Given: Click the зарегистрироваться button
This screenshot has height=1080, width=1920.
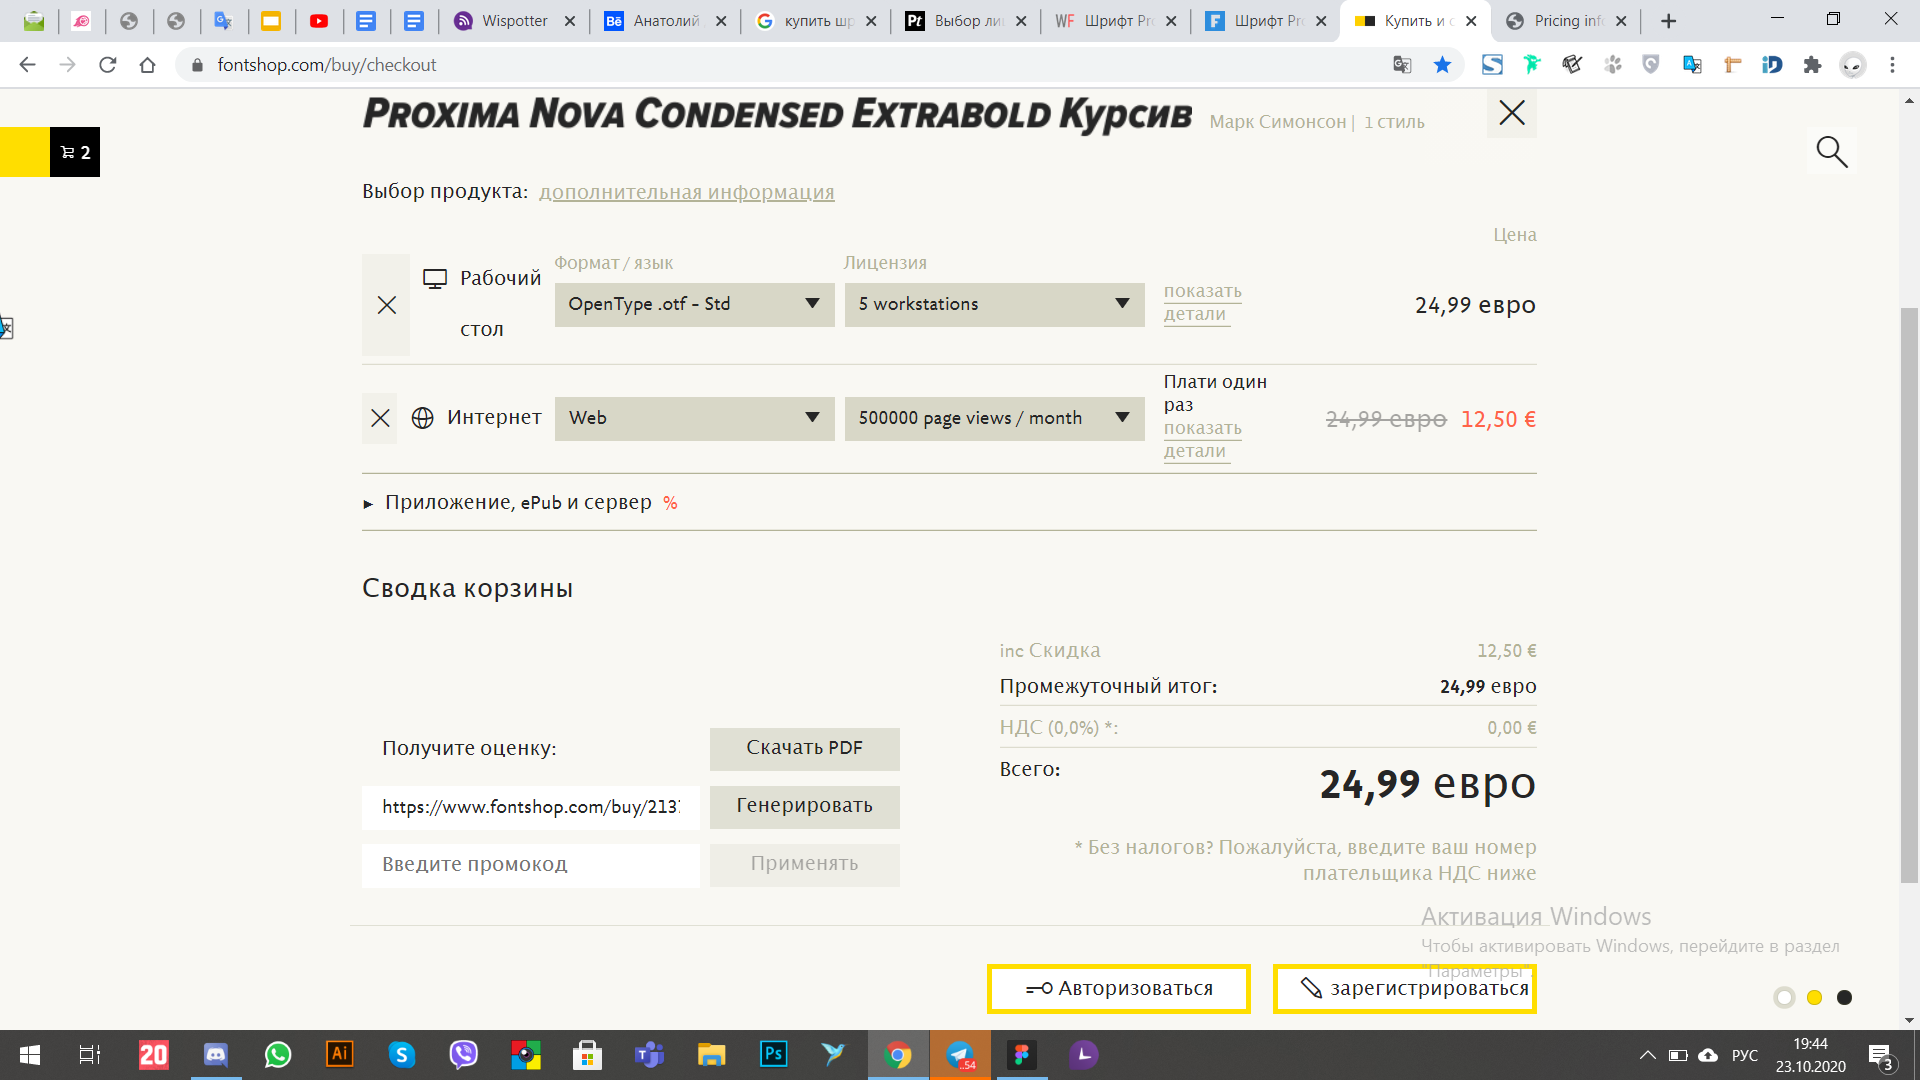Looking at the screenshot, I should 1404,988.
